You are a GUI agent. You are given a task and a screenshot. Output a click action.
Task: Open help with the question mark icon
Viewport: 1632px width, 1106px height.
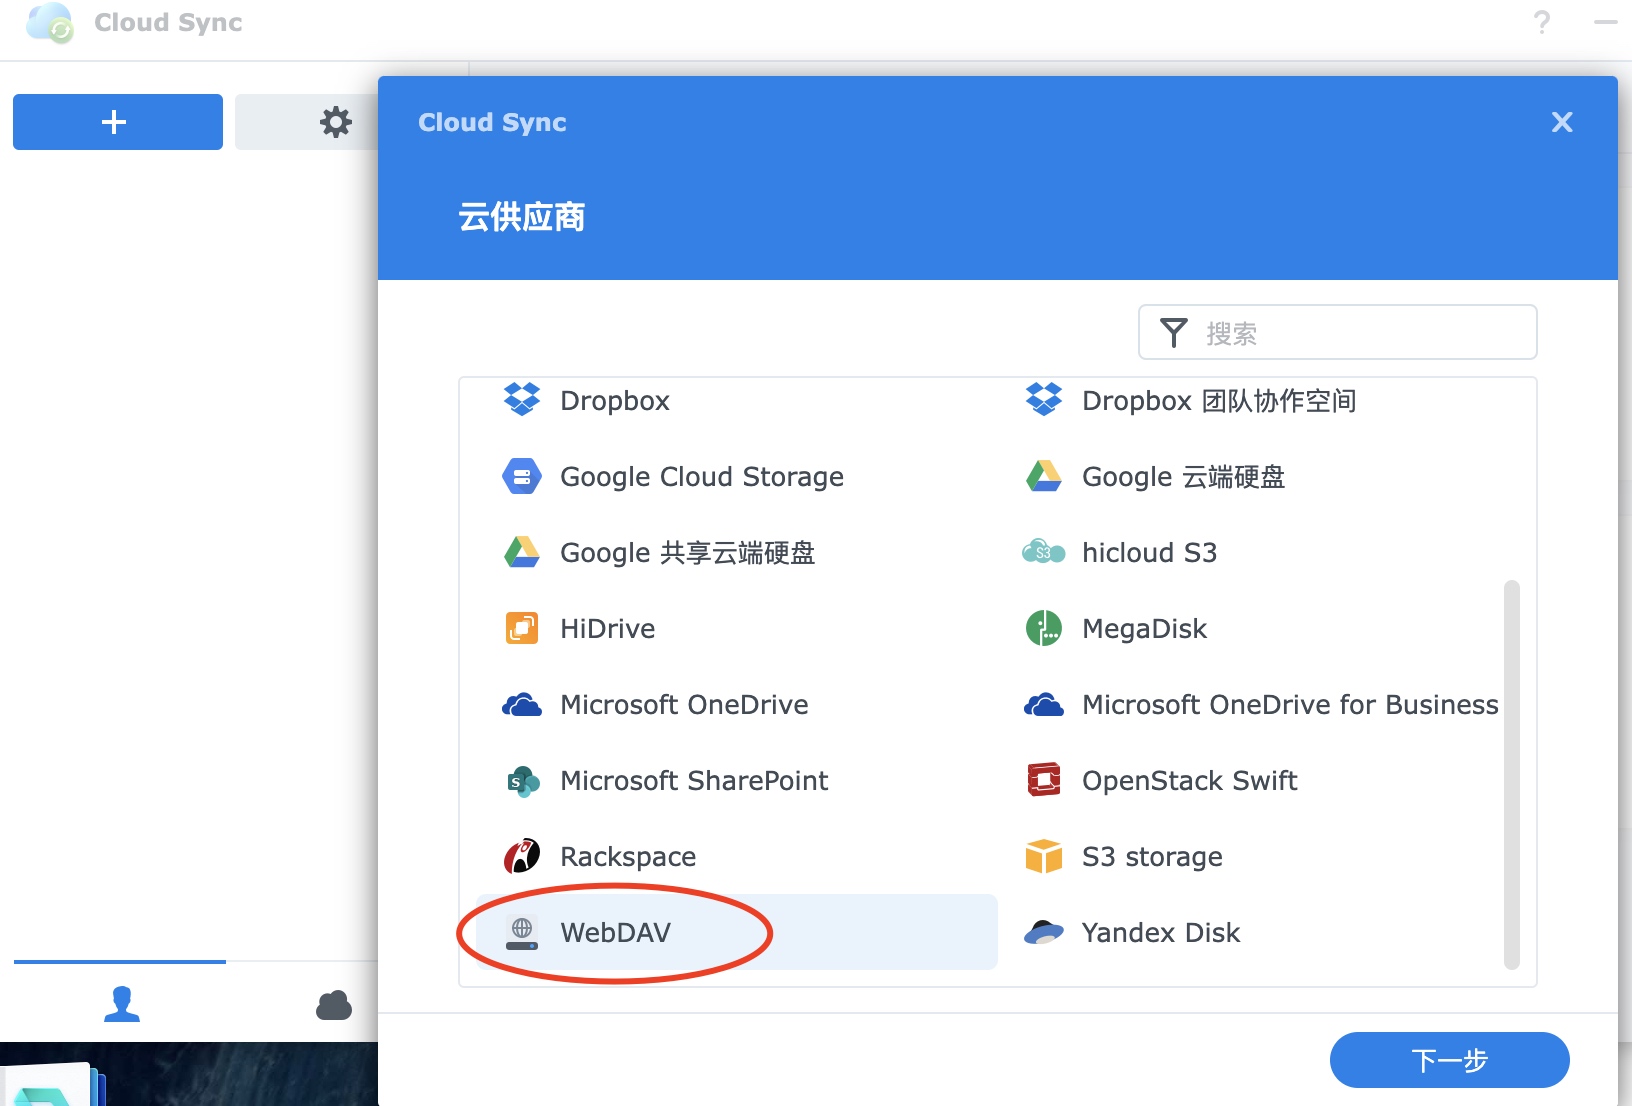pyautogui.click(x=1542, y=22)
